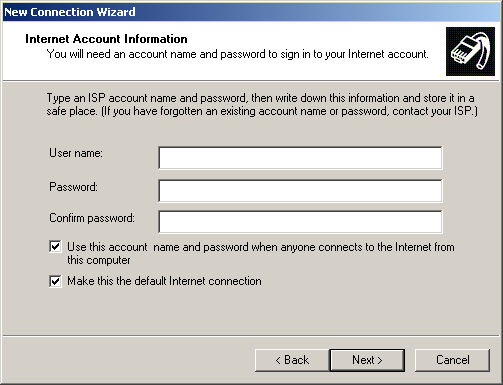Click 'Make this the default Internet connection' text

[164, 281]
